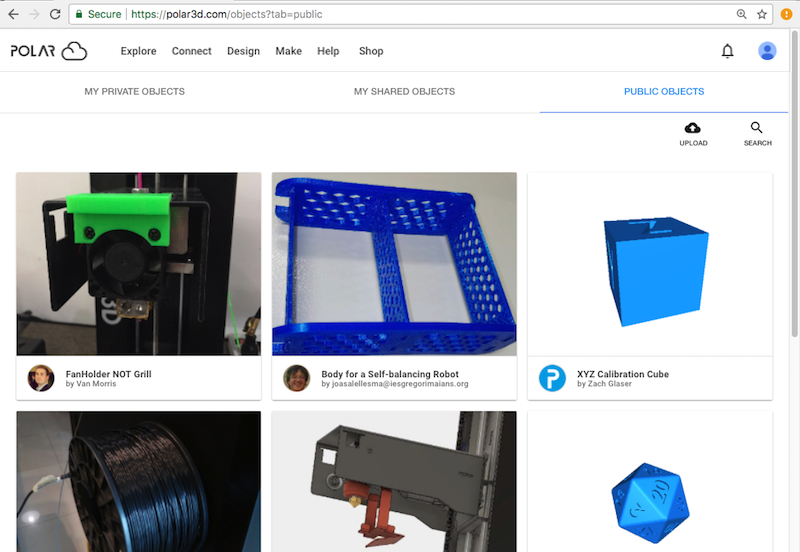The width and height of the screenshot is (800, 552).
Task: Click author Zach Glaser
Action: click(609, 384)
